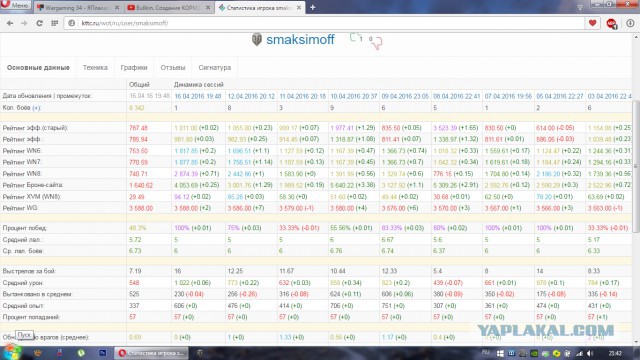Open the browser tab list dropdown arrow
The height and width of the screenshot is (360, 640).
pos(580,7)
